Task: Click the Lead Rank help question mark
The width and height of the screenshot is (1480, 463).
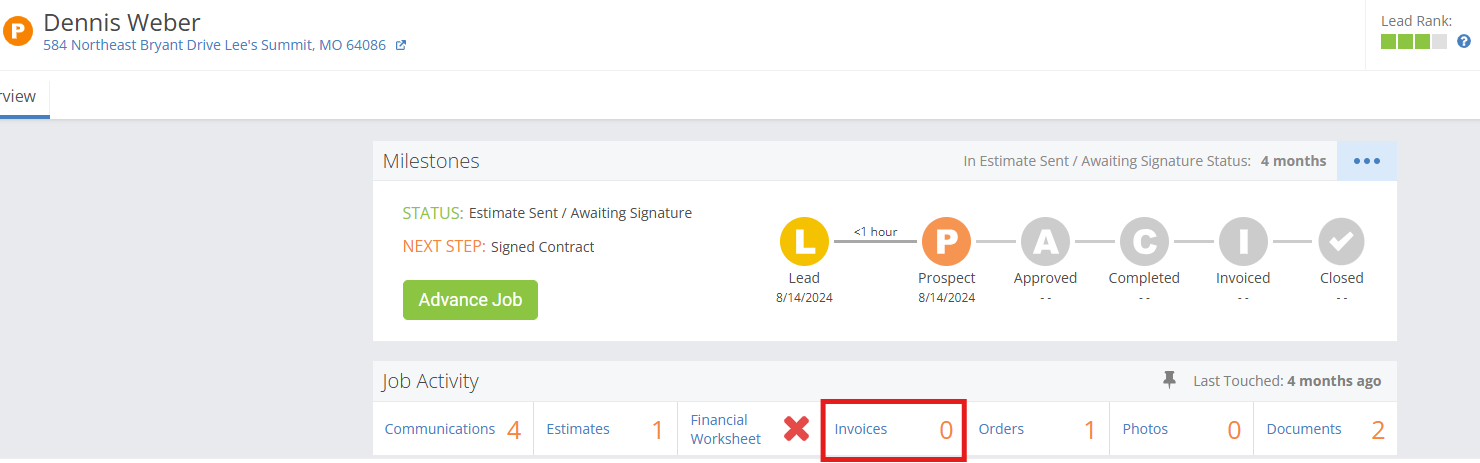Action: pyautogui.click(x=1464, y=41)
